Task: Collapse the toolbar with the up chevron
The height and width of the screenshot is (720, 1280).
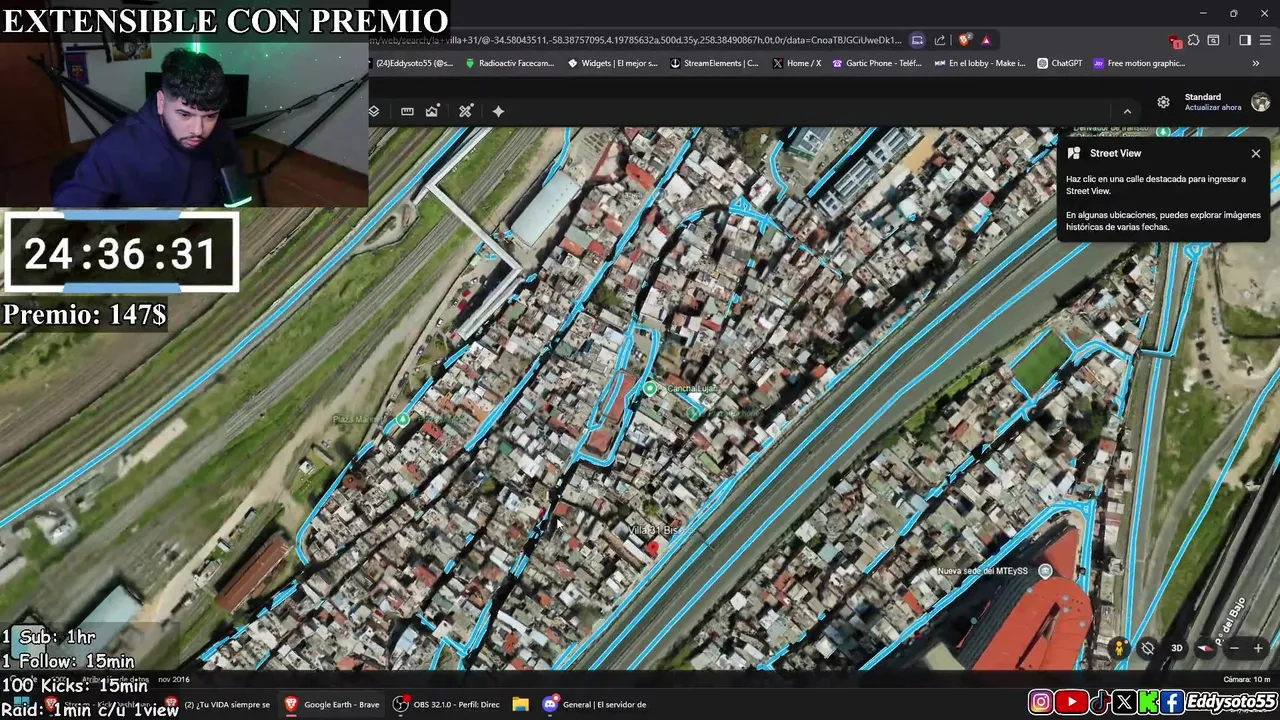Action: pos(1127,111)
